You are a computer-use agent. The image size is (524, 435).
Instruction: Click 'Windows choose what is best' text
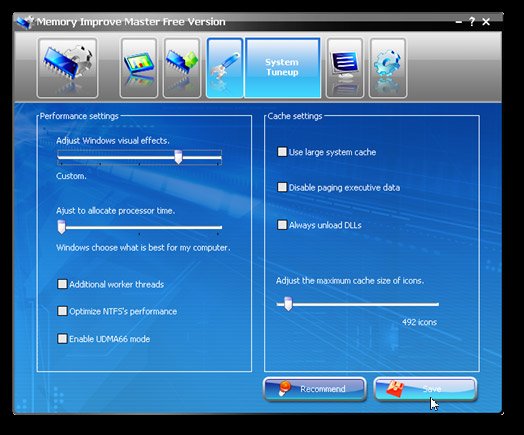143,248
